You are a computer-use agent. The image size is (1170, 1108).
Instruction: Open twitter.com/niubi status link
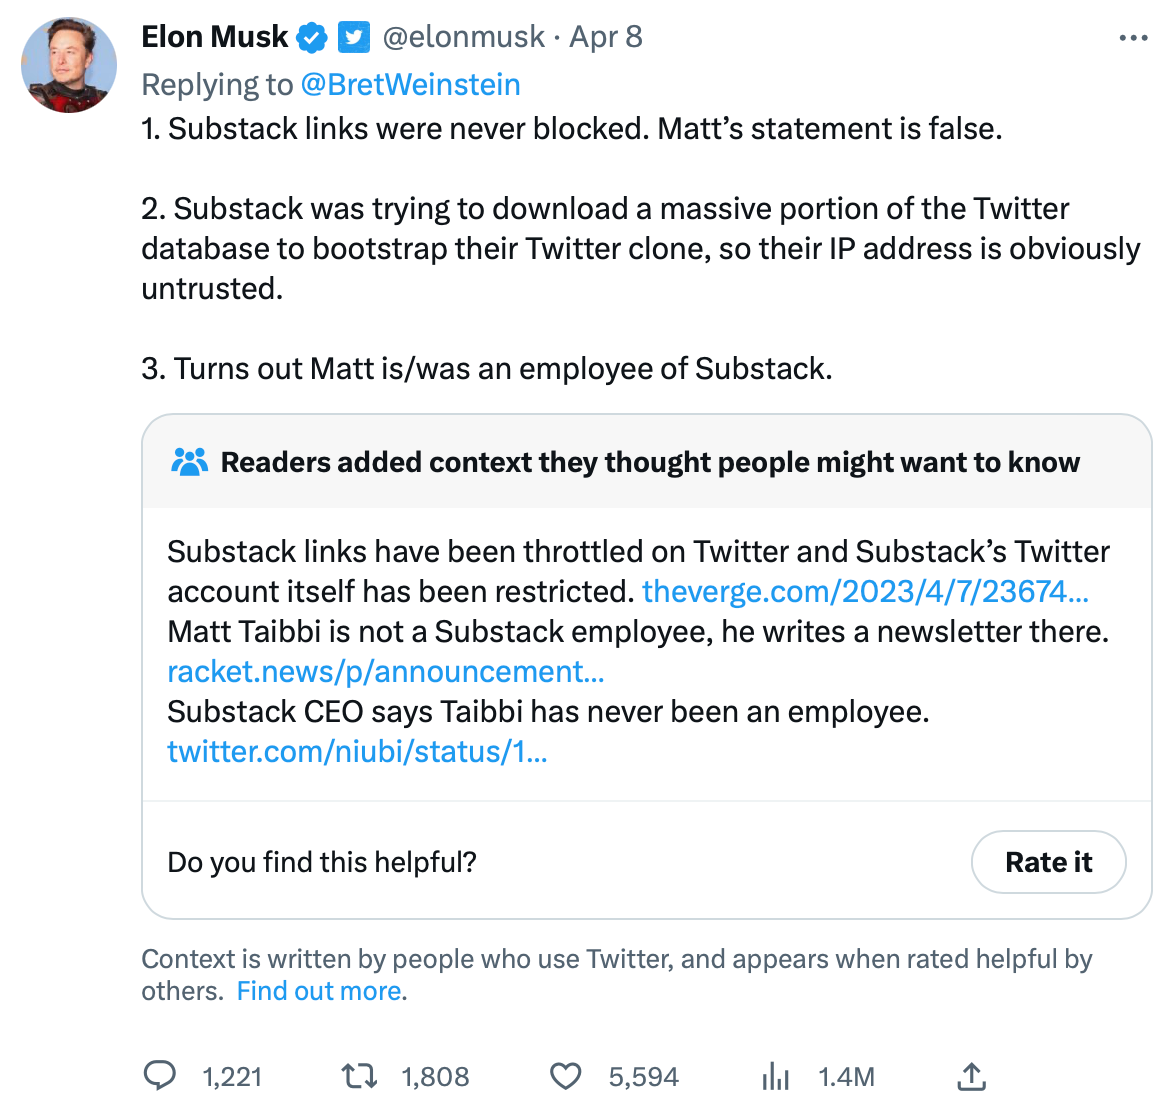point(357,752)
